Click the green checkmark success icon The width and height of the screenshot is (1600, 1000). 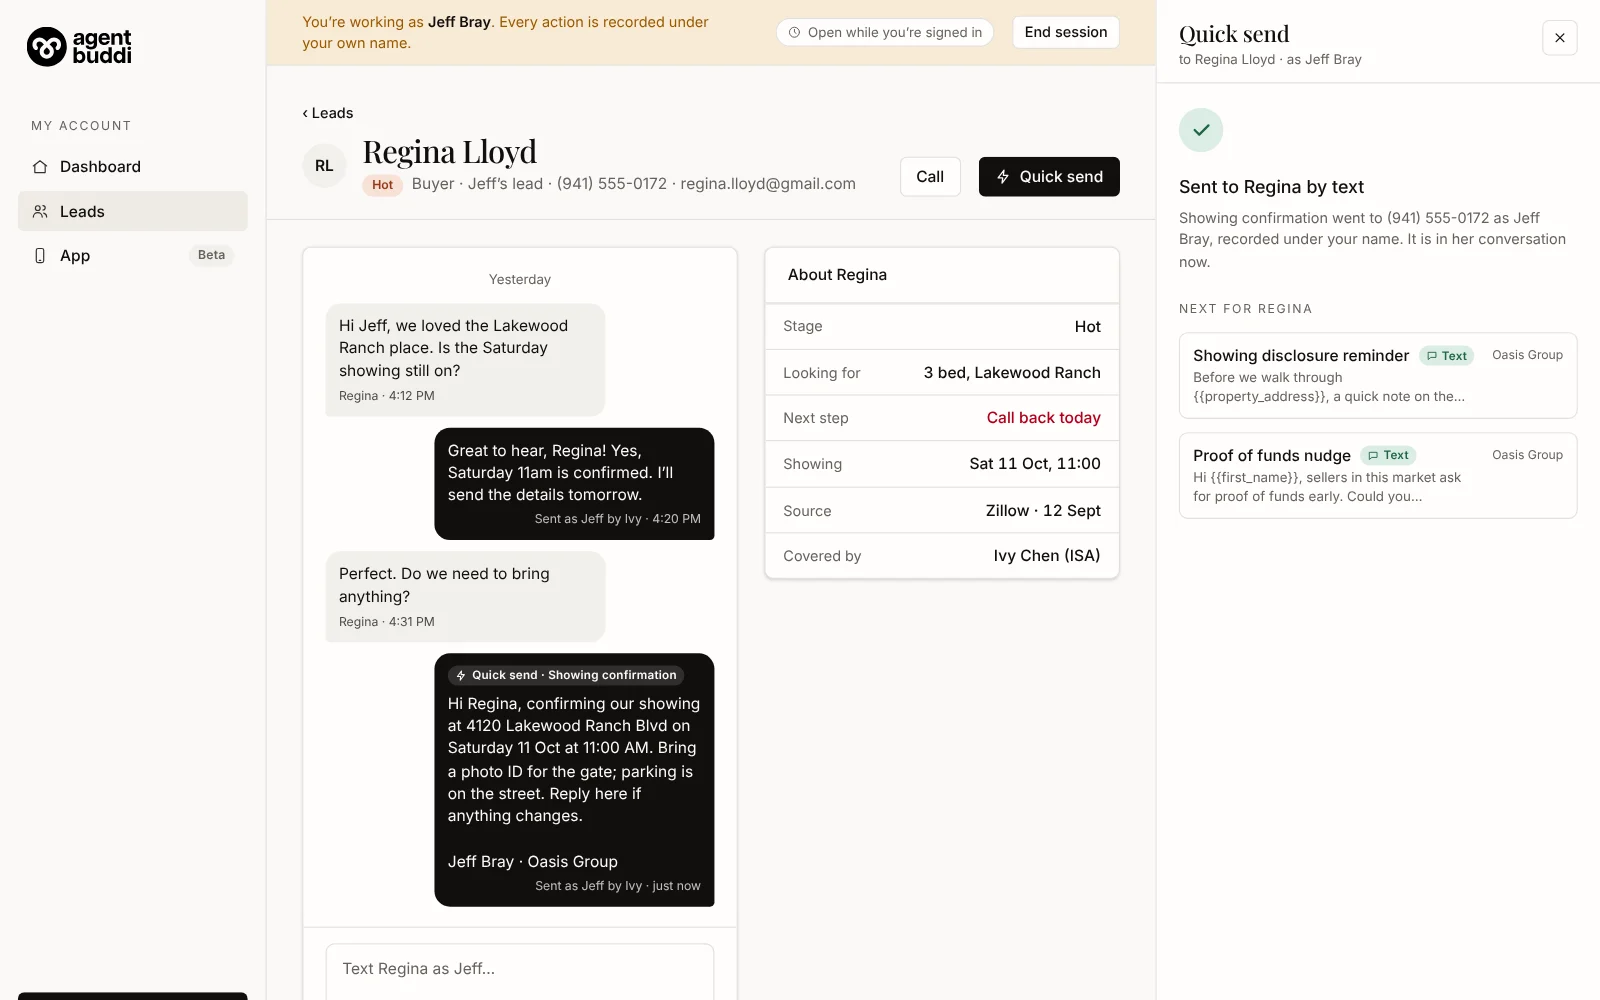click(1201, 130)
